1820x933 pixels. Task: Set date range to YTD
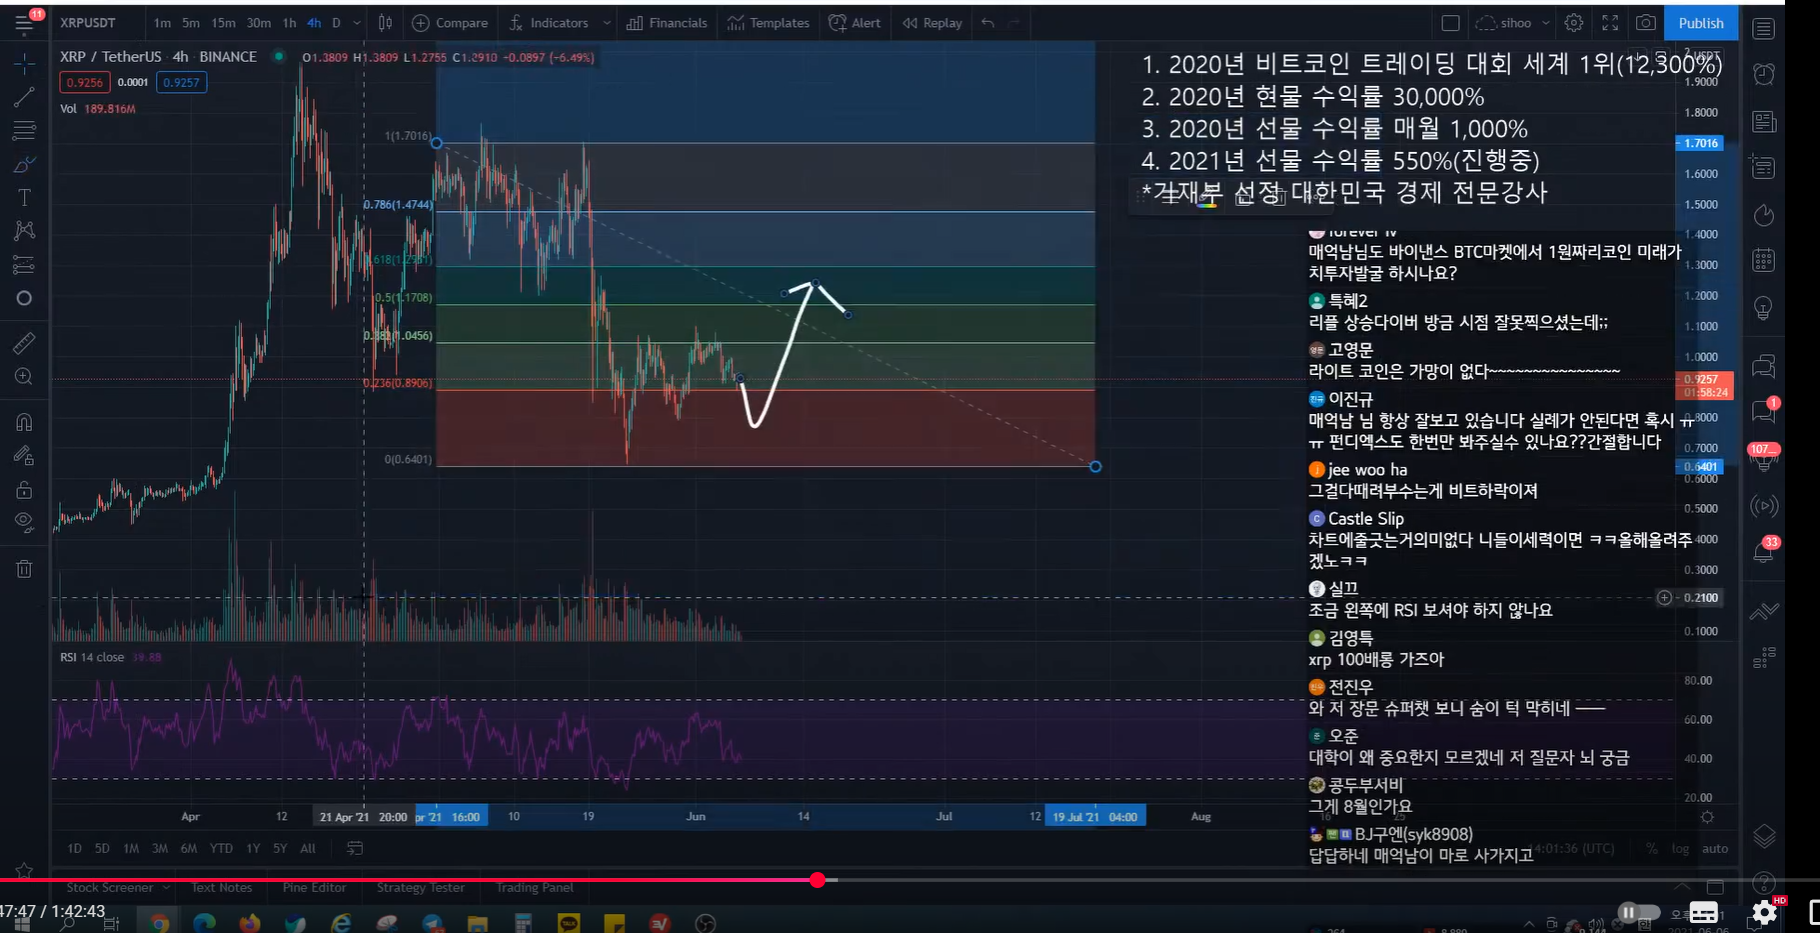(x=221, y=848)
